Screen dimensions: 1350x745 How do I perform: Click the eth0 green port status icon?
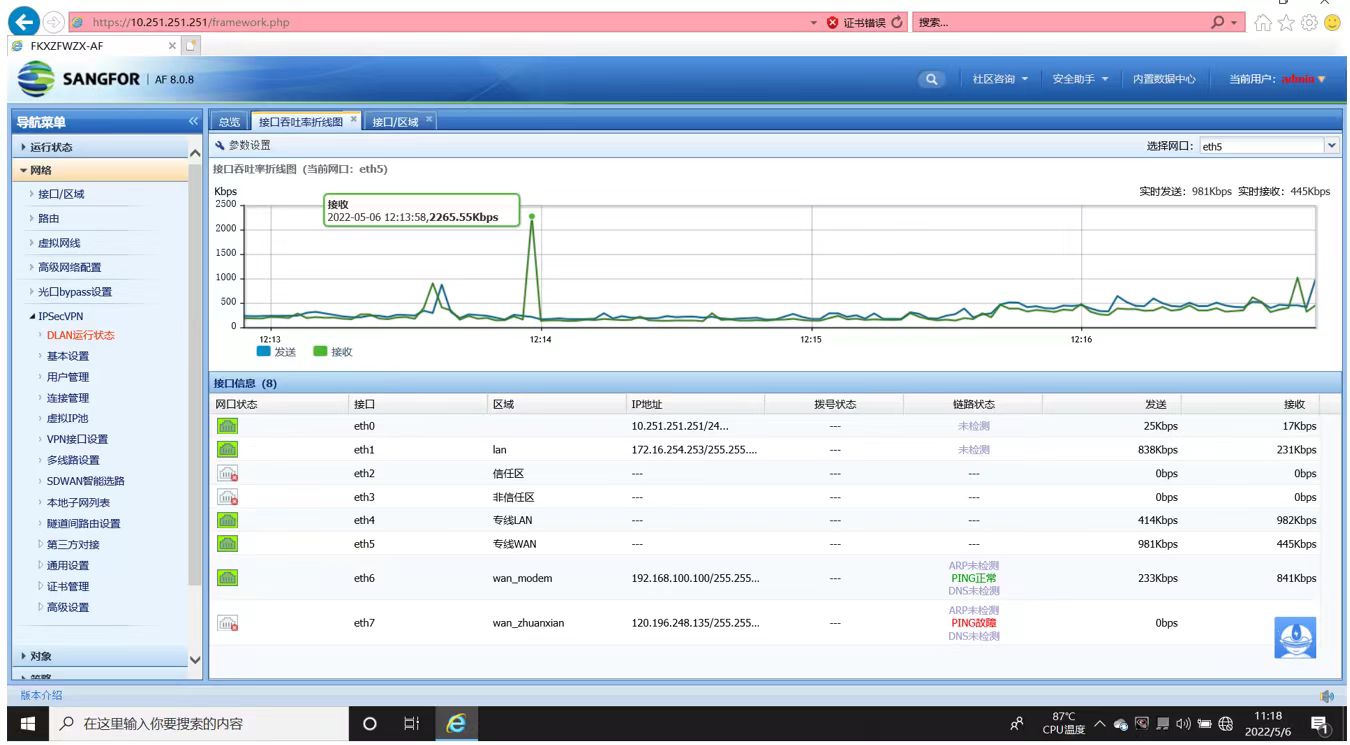pos(228,426)
